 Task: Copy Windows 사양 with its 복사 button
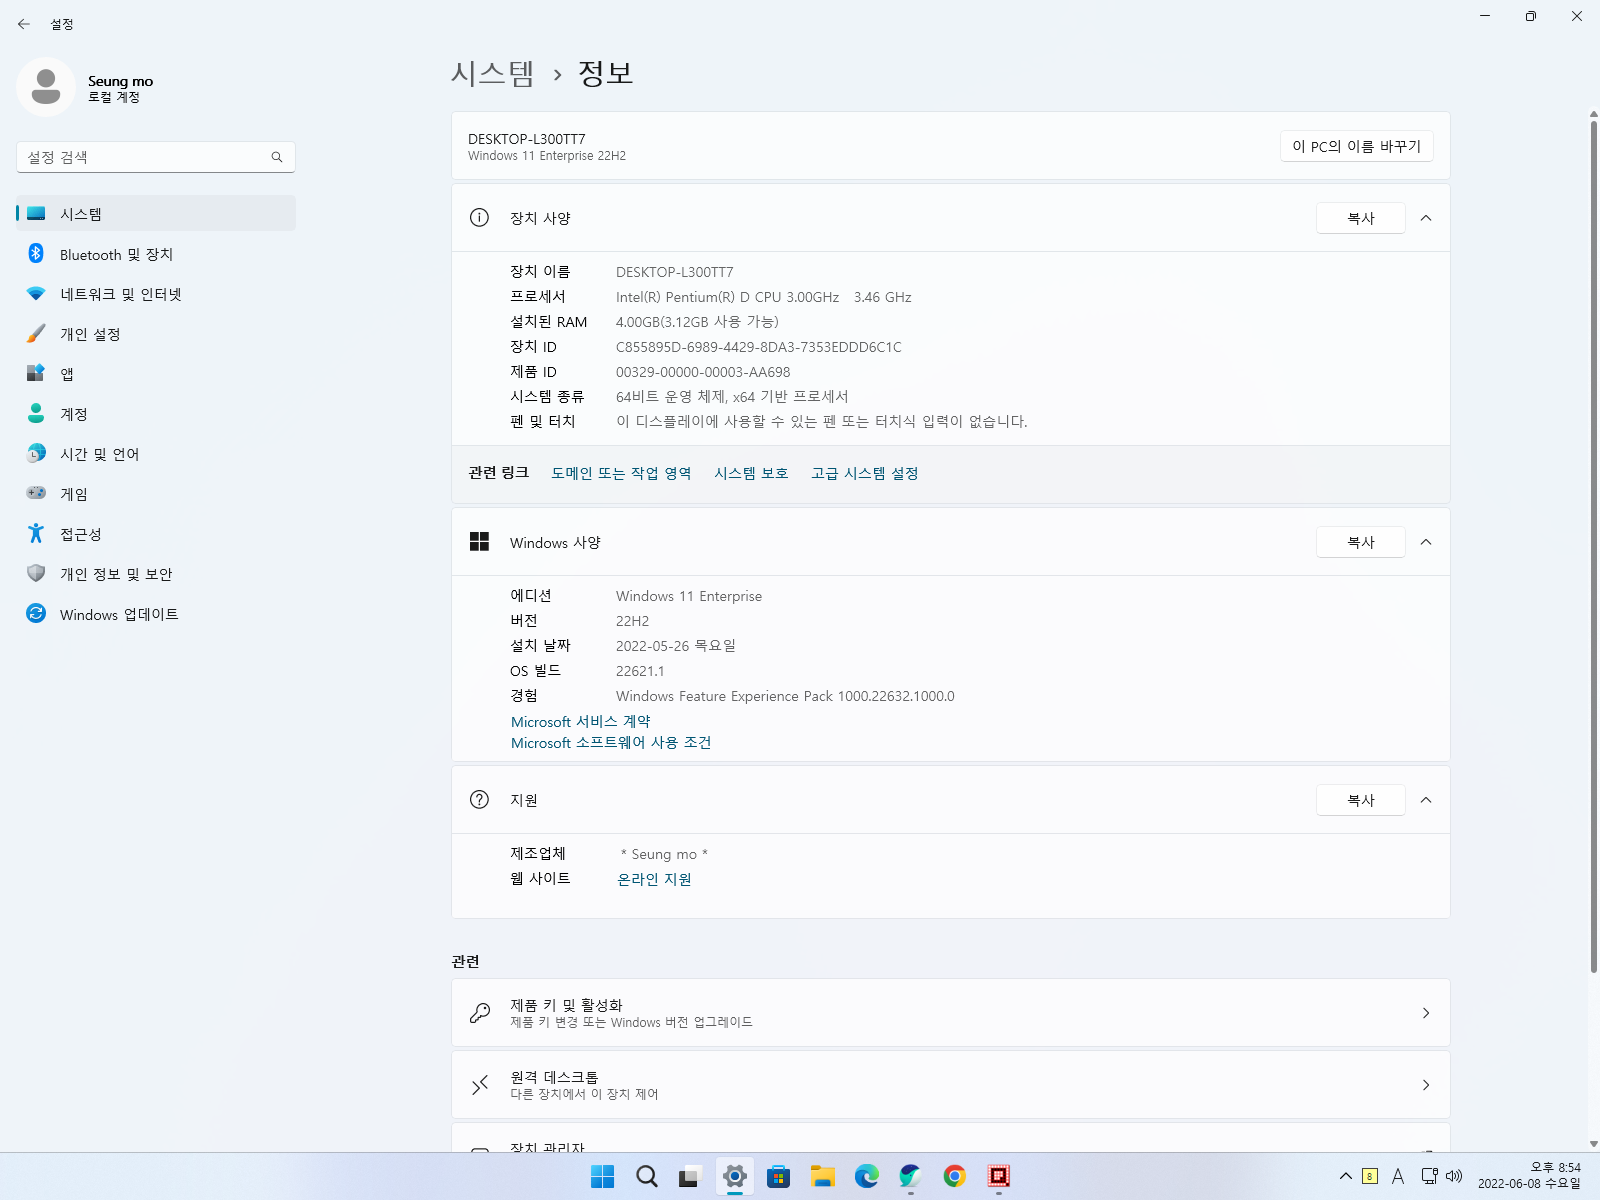(x=1361, y=542)
